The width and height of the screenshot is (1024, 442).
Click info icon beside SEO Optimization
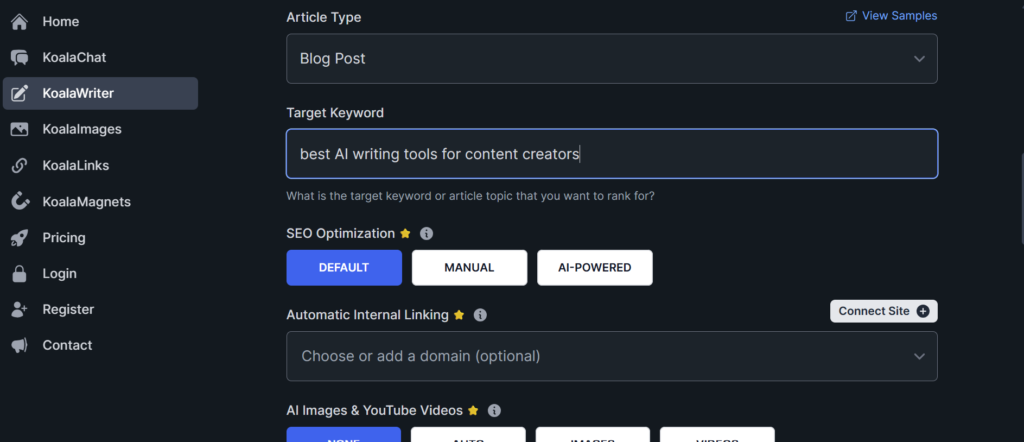[x=426, y=234]
